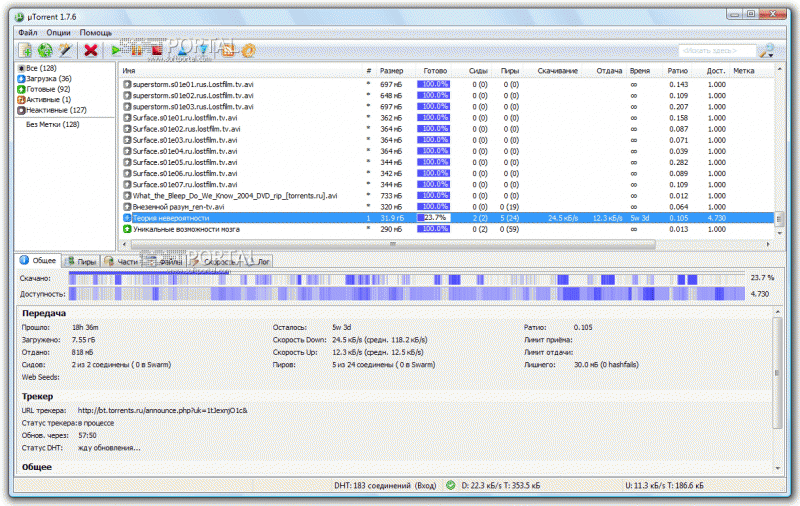Sort by the Метка column header
Image resolution: width=800 pixels, height=506 pixels.
pyautogui.click(x=743, y=70)
